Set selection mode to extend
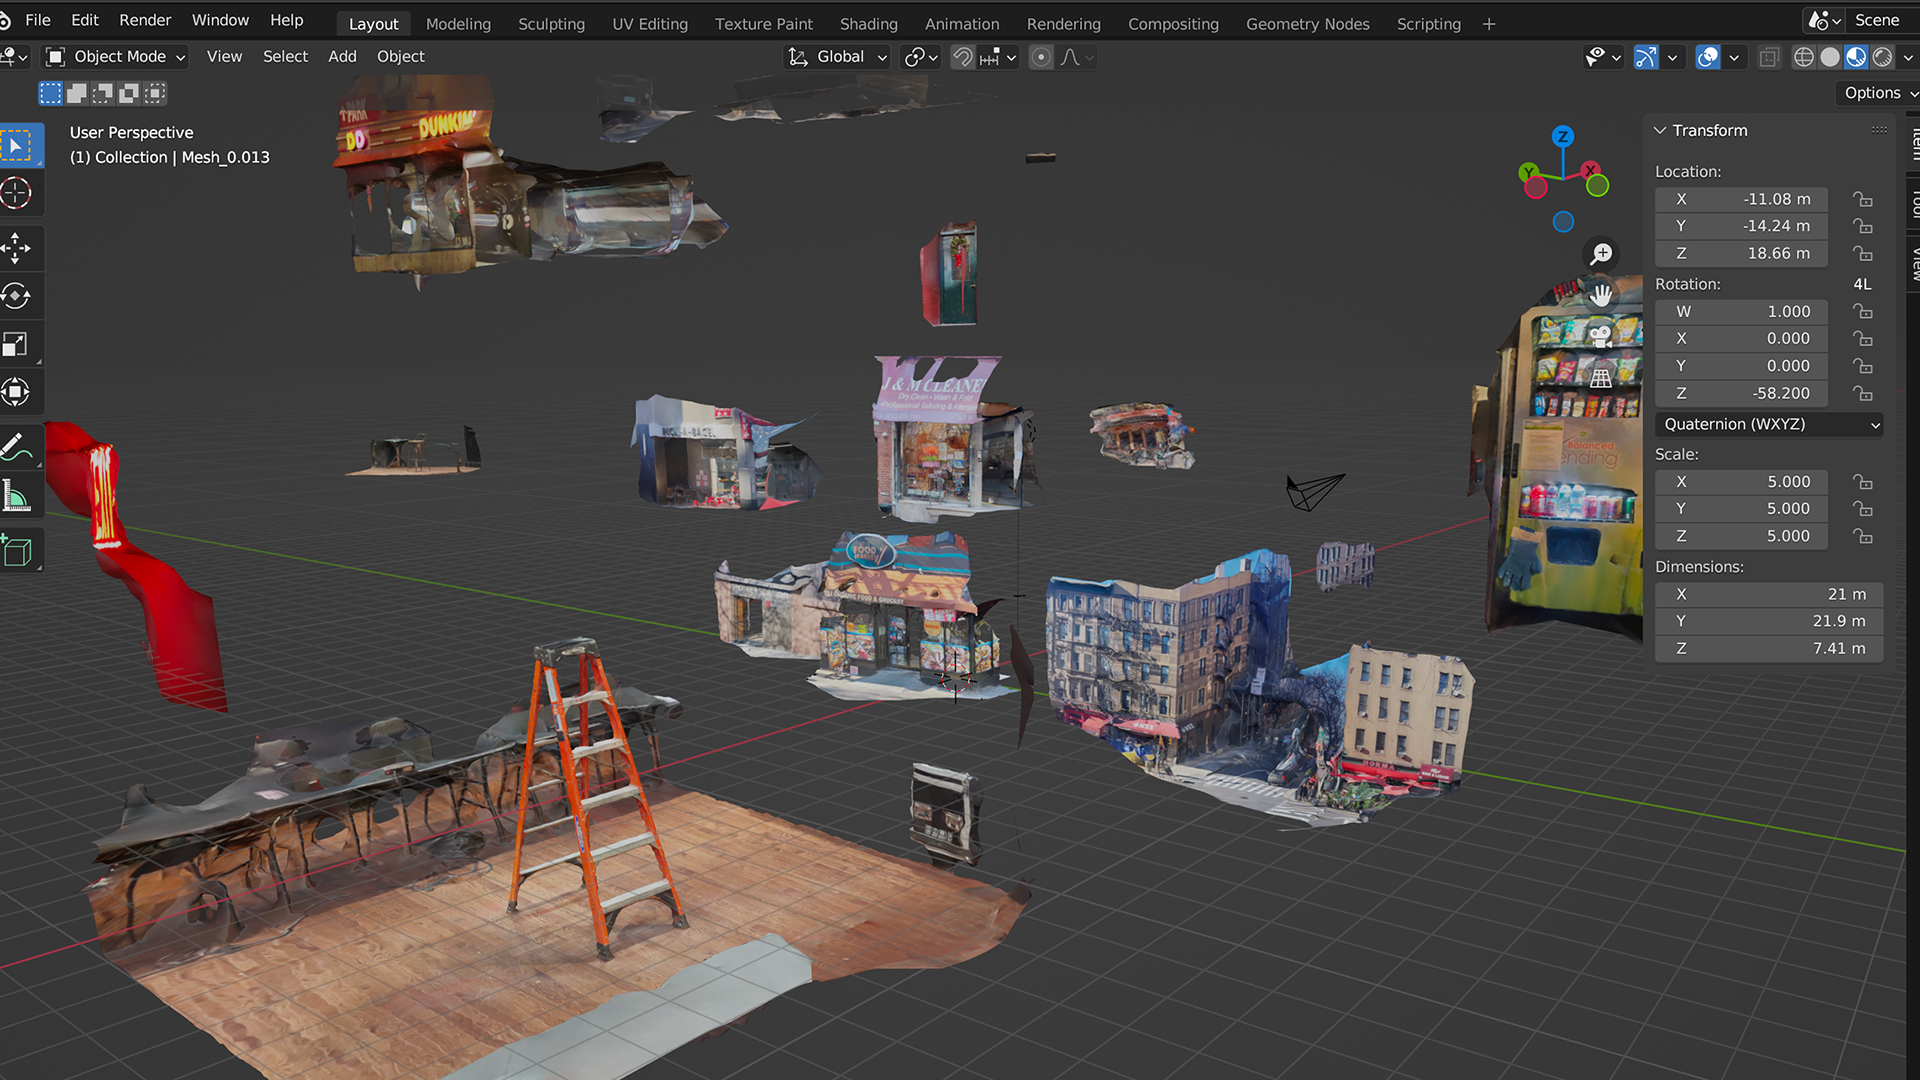The image size is (1920, 1080). point(76,94)
